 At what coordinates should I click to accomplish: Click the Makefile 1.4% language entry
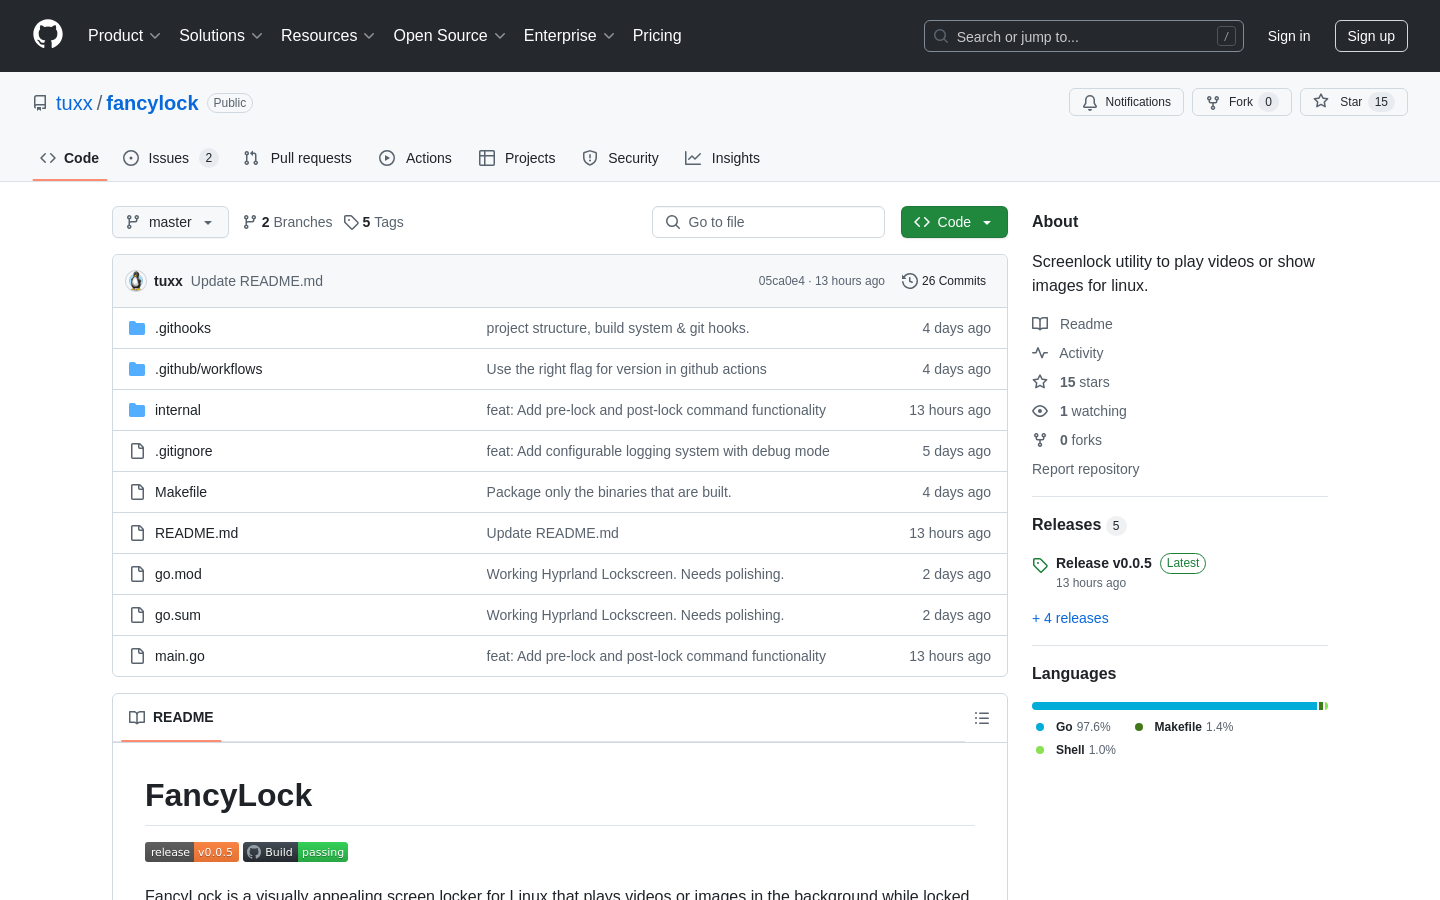click(x=1184, y=727)
